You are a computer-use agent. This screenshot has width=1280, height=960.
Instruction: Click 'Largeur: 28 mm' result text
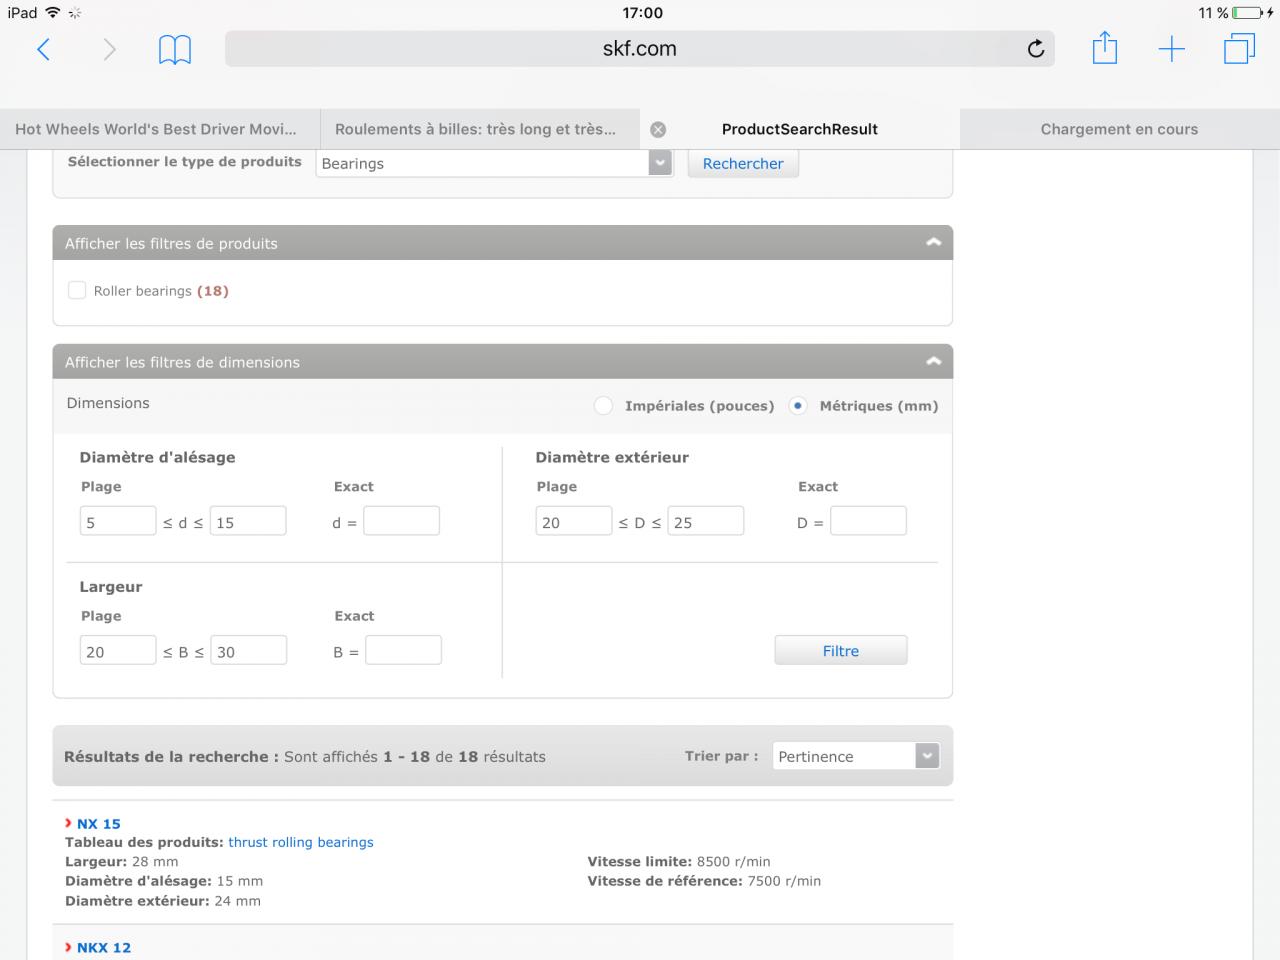(122, 861)
